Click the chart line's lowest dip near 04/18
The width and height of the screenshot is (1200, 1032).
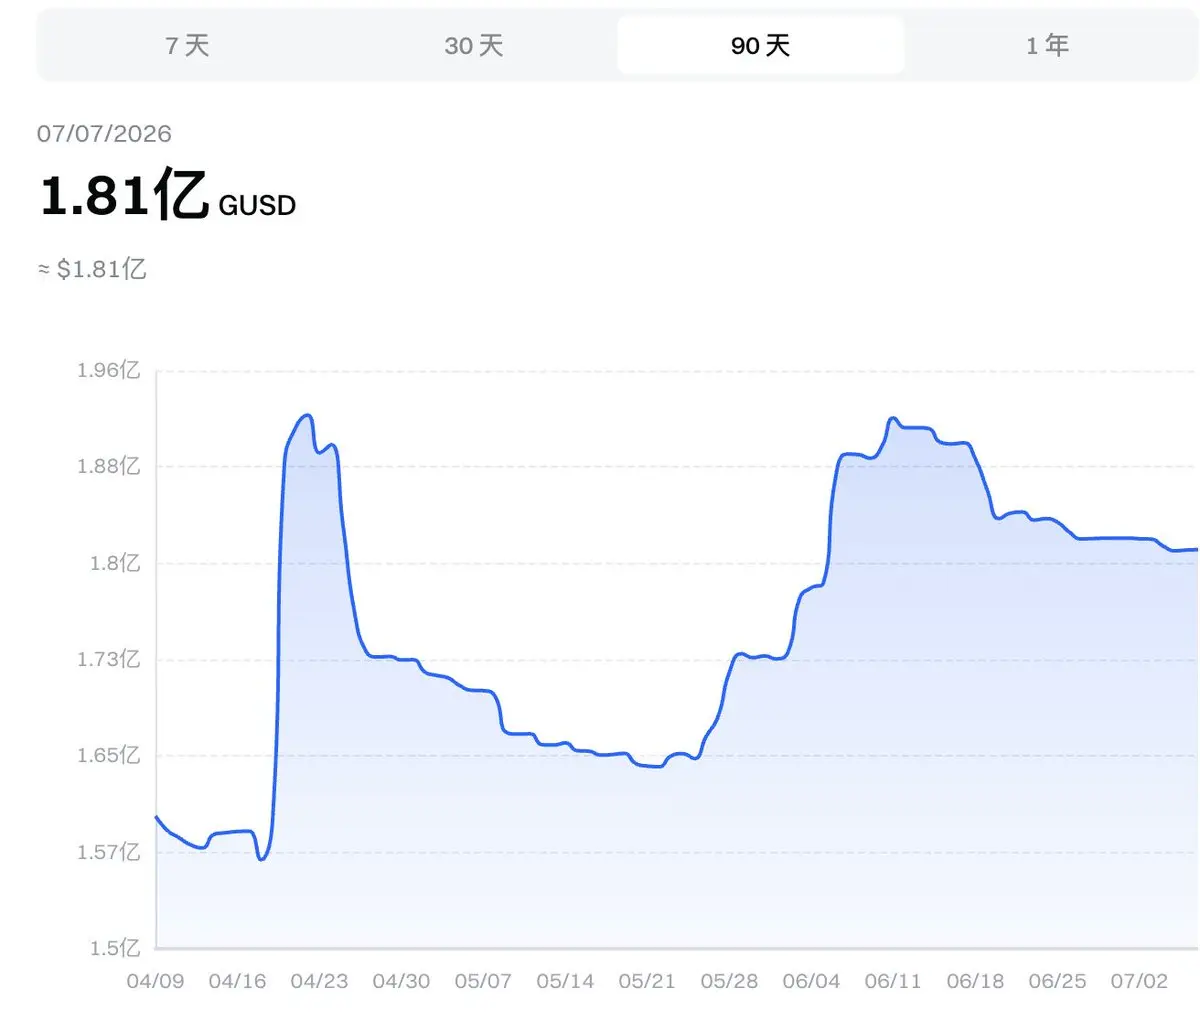point(261,859)
